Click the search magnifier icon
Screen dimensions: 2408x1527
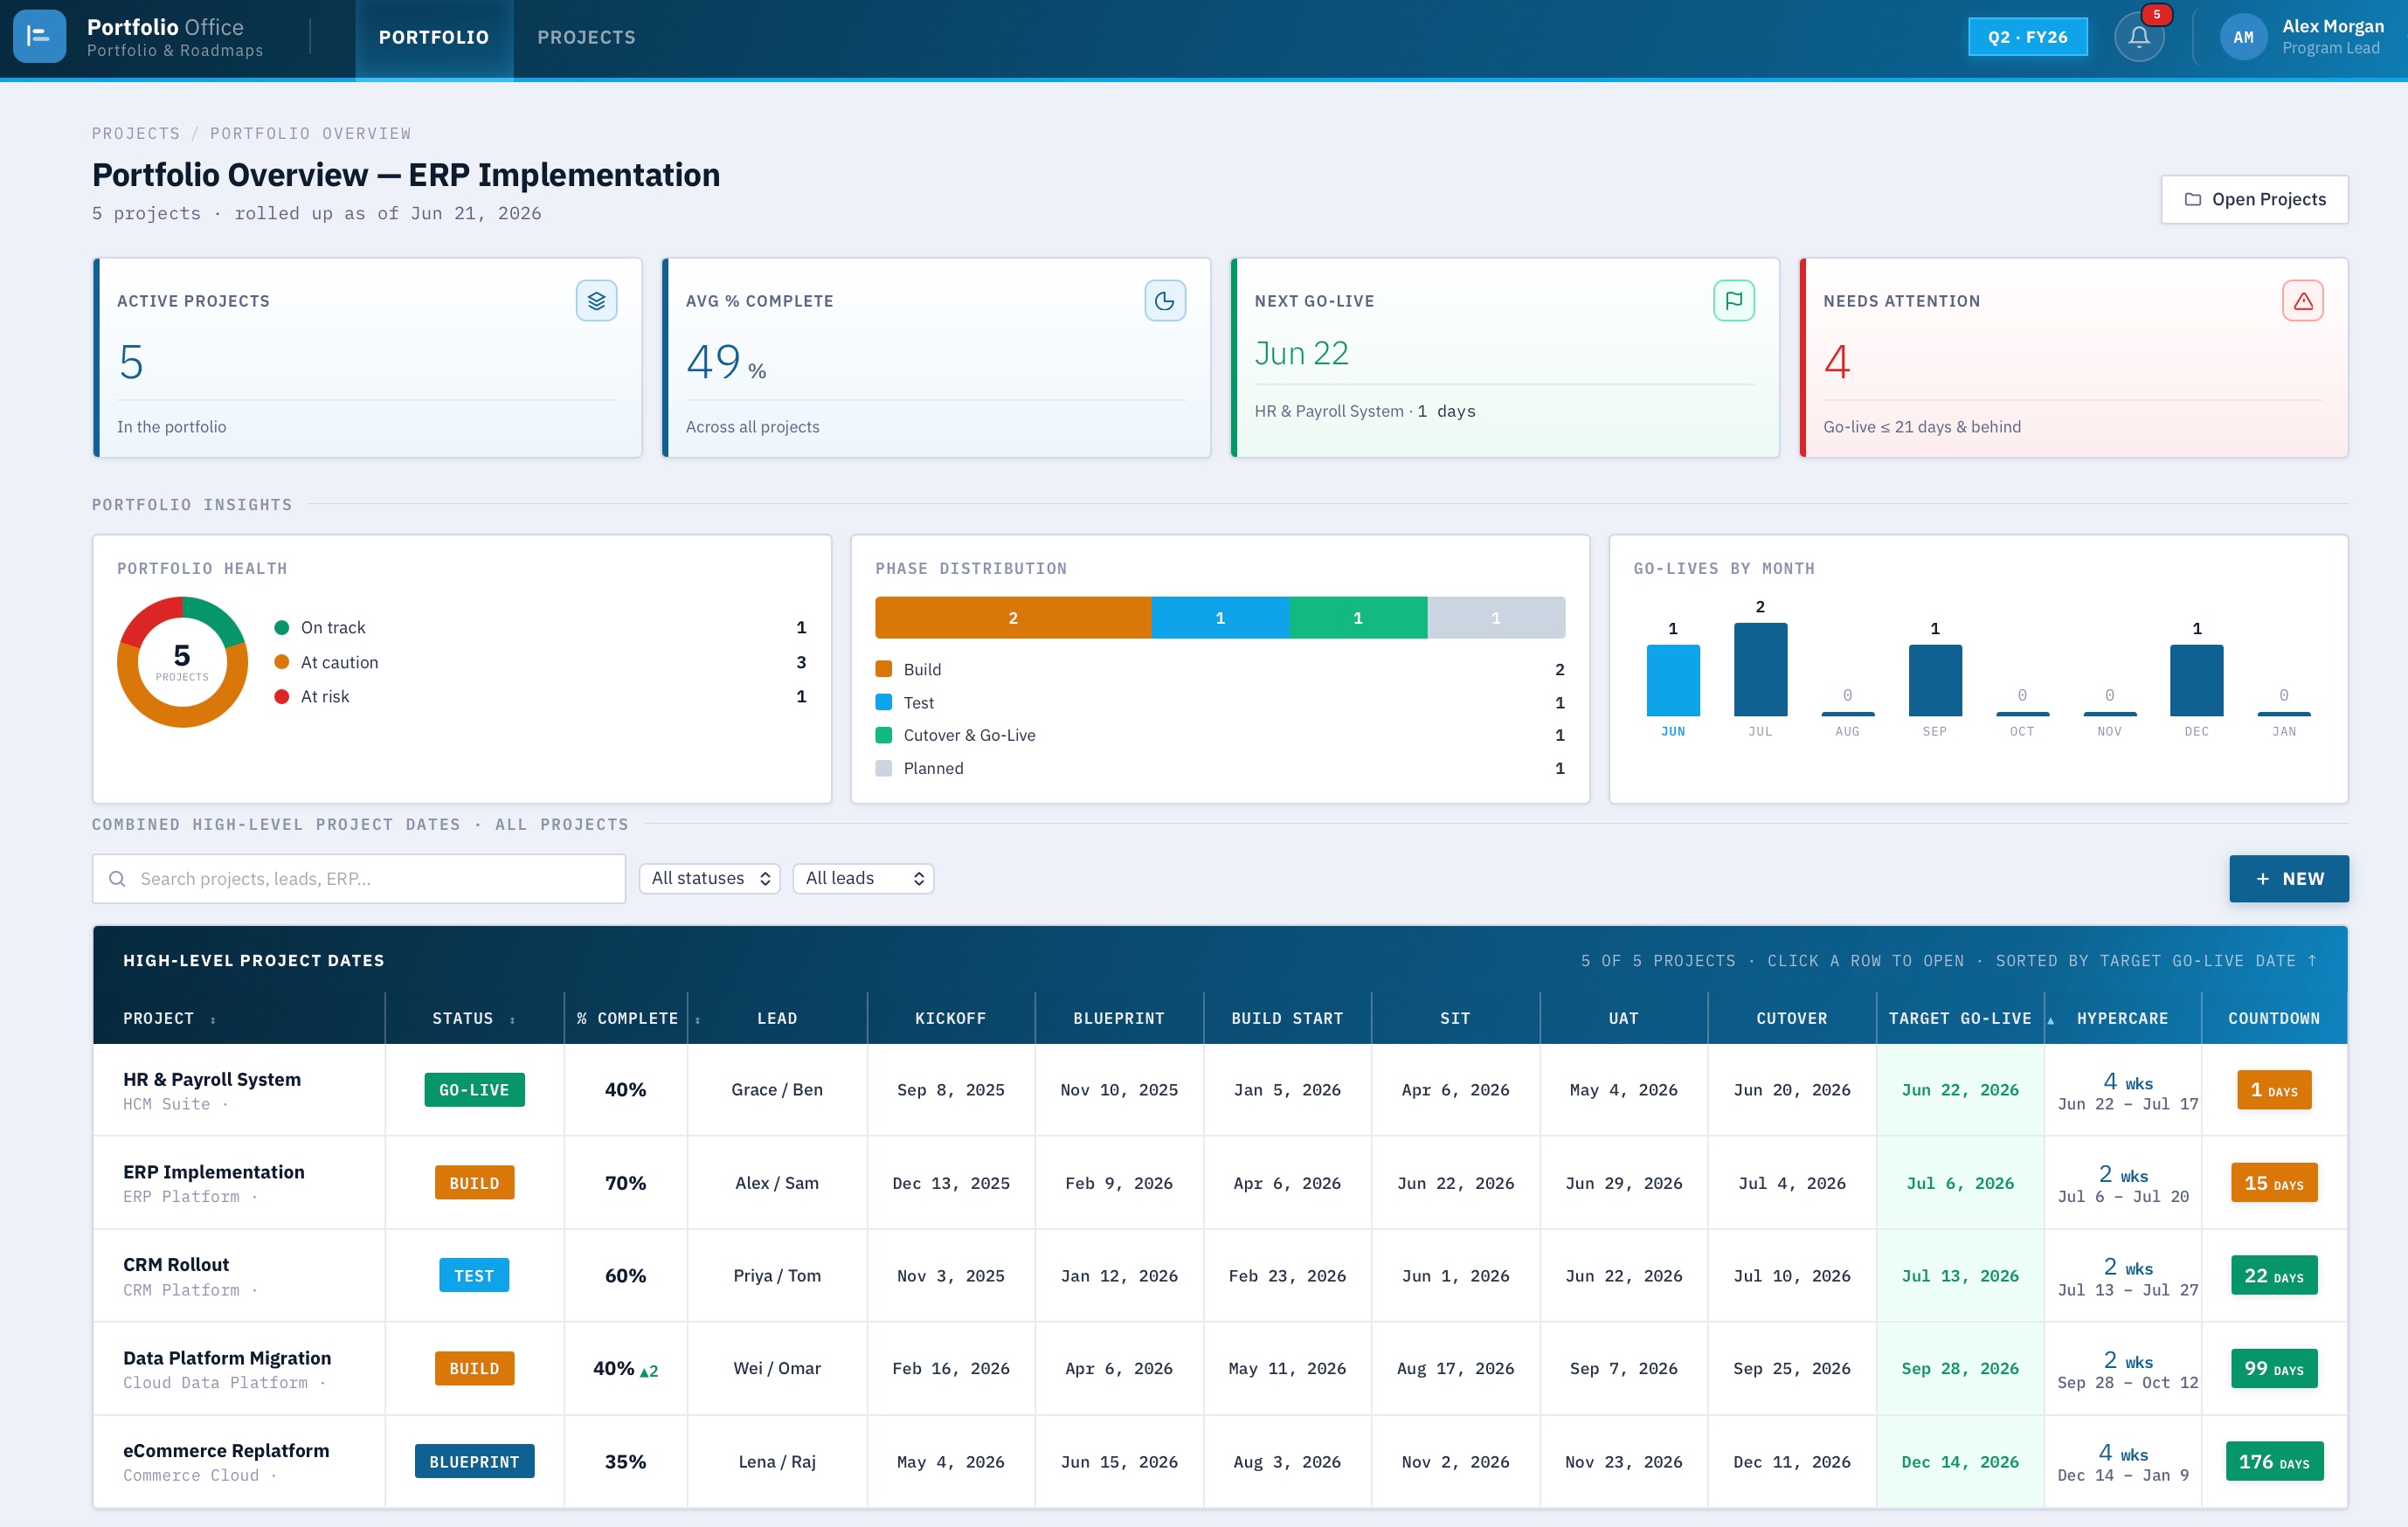[x=117, y=879]
